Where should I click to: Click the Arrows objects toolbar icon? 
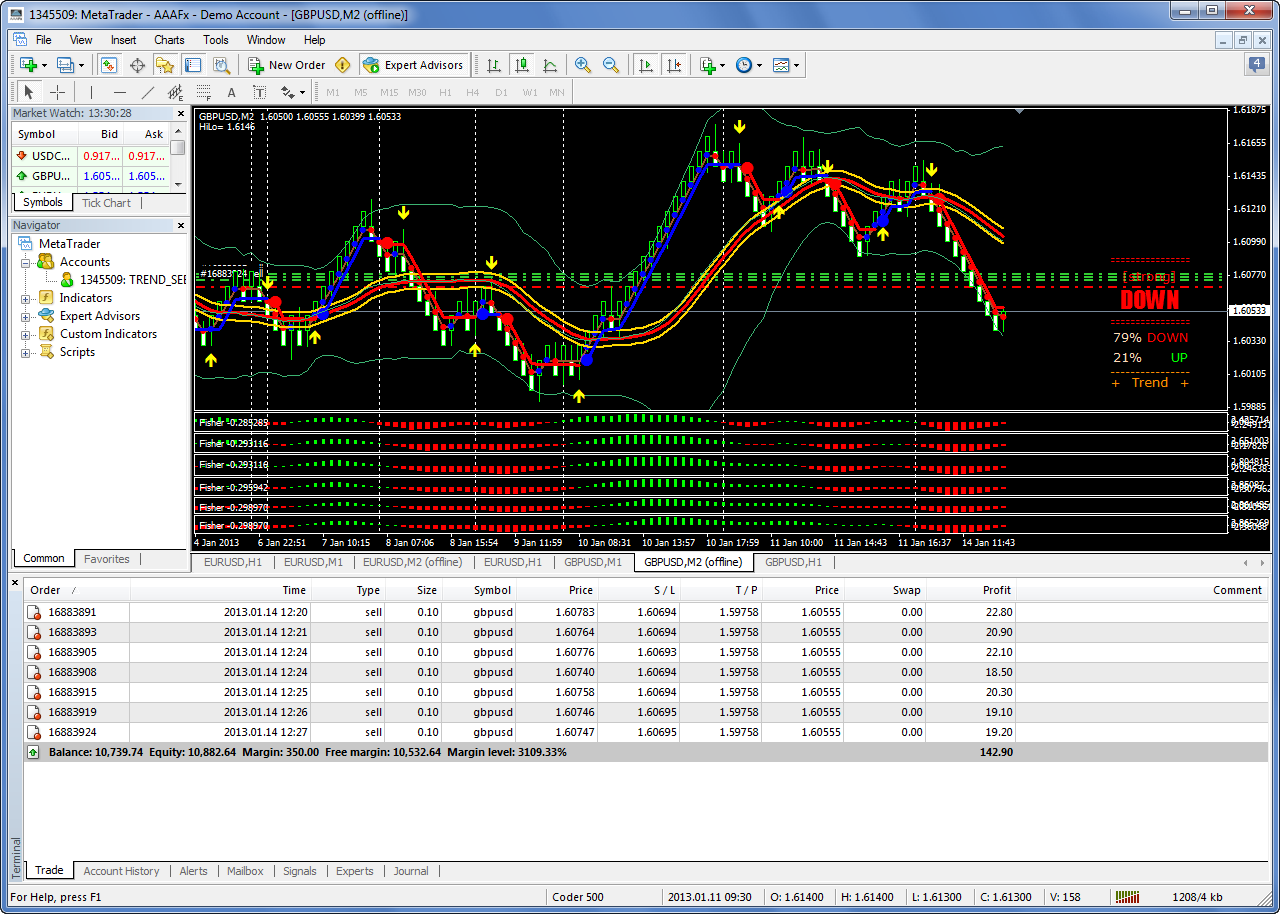tap(288, 92)
